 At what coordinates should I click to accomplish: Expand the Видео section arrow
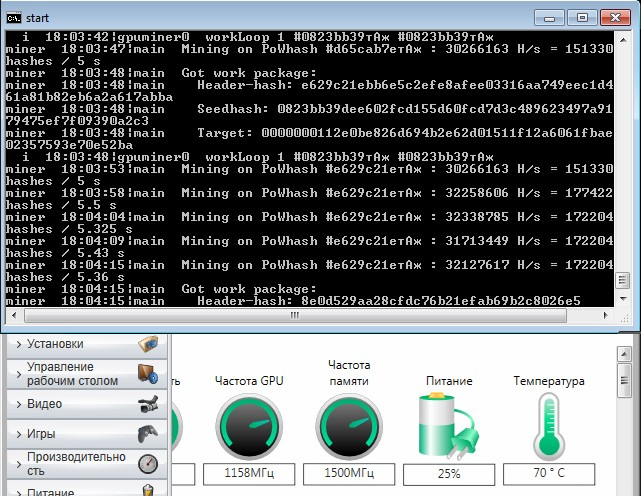[x=18, y=404]
